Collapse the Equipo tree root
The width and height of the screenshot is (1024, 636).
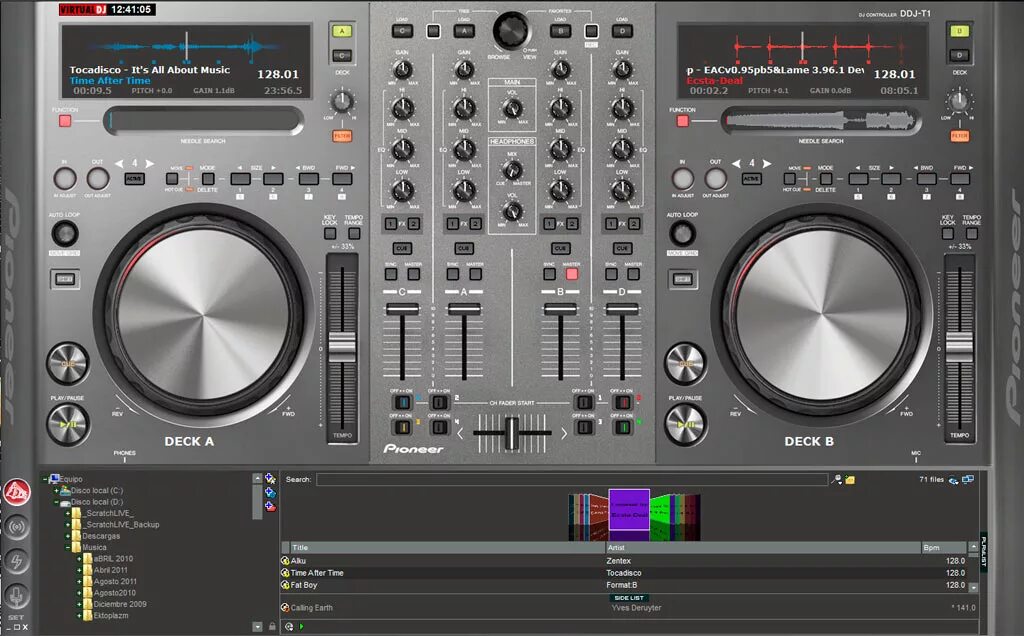pos(45,479)
